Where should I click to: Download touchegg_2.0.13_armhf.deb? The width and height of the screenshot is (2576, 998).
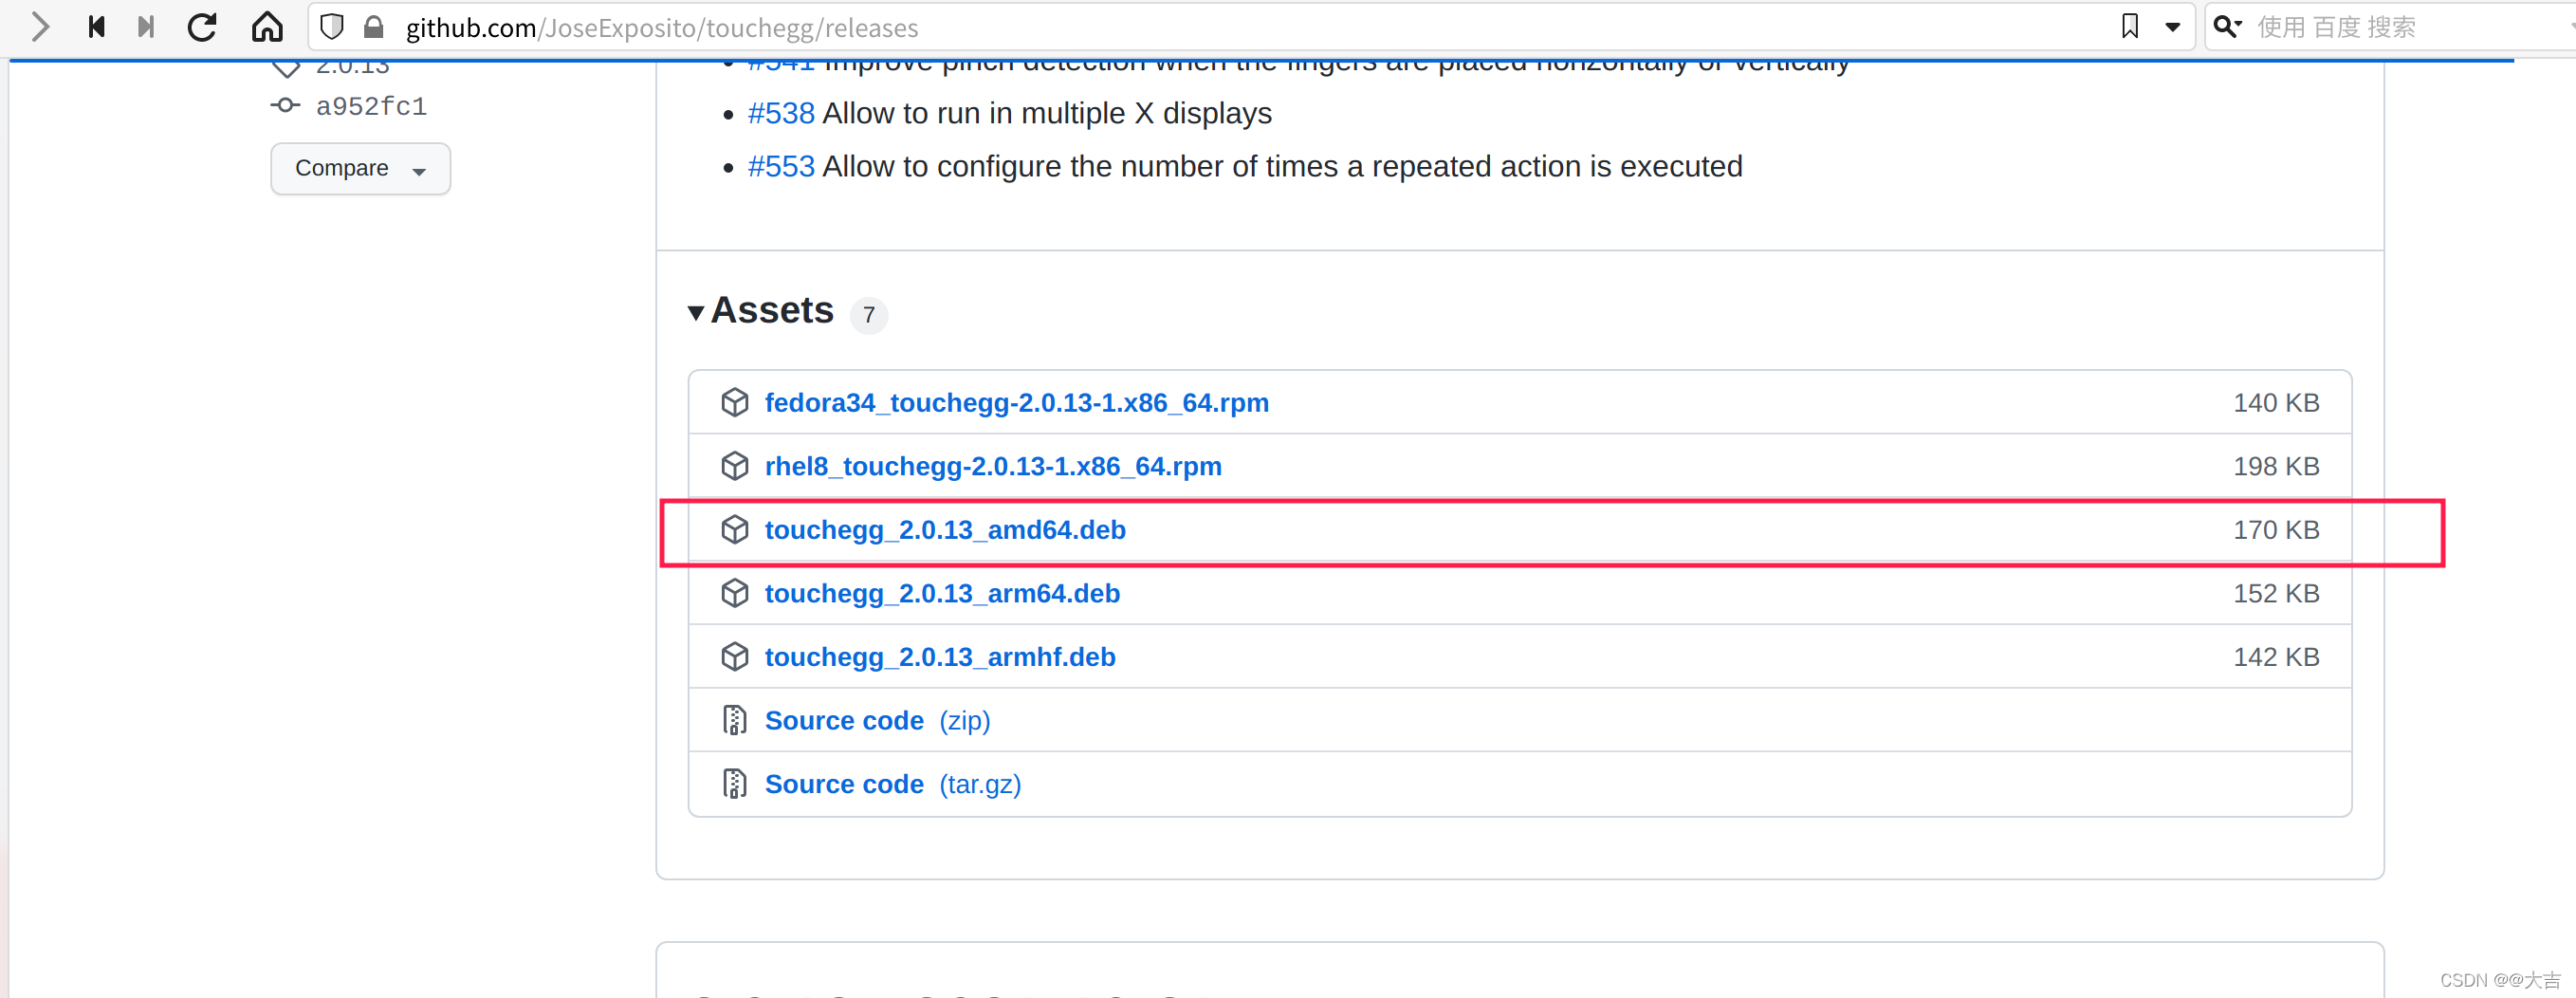[940, 657]
